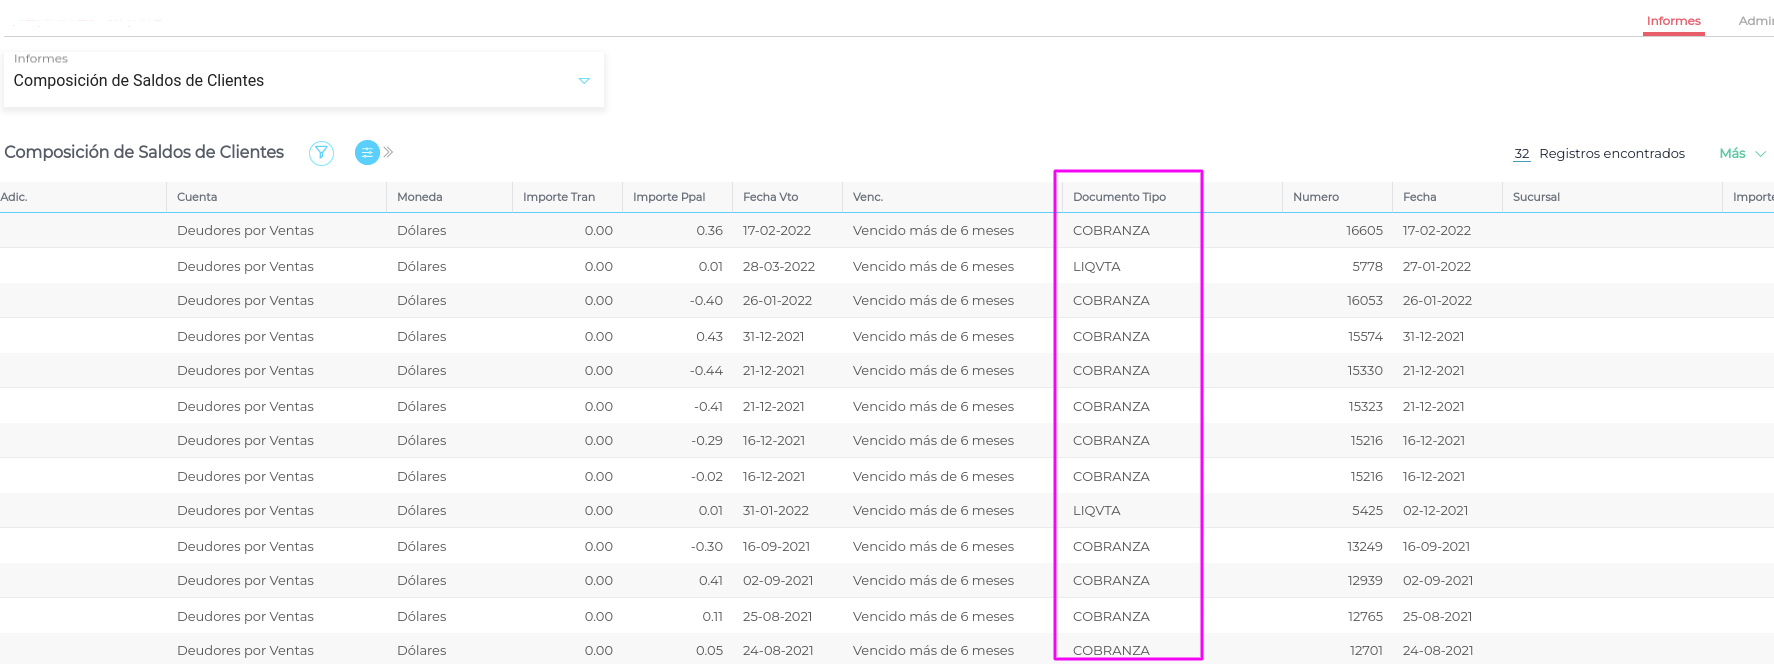Viewport: 1774px width, 664px height.
Task: Click the Venc. column header
Action: 868,197
